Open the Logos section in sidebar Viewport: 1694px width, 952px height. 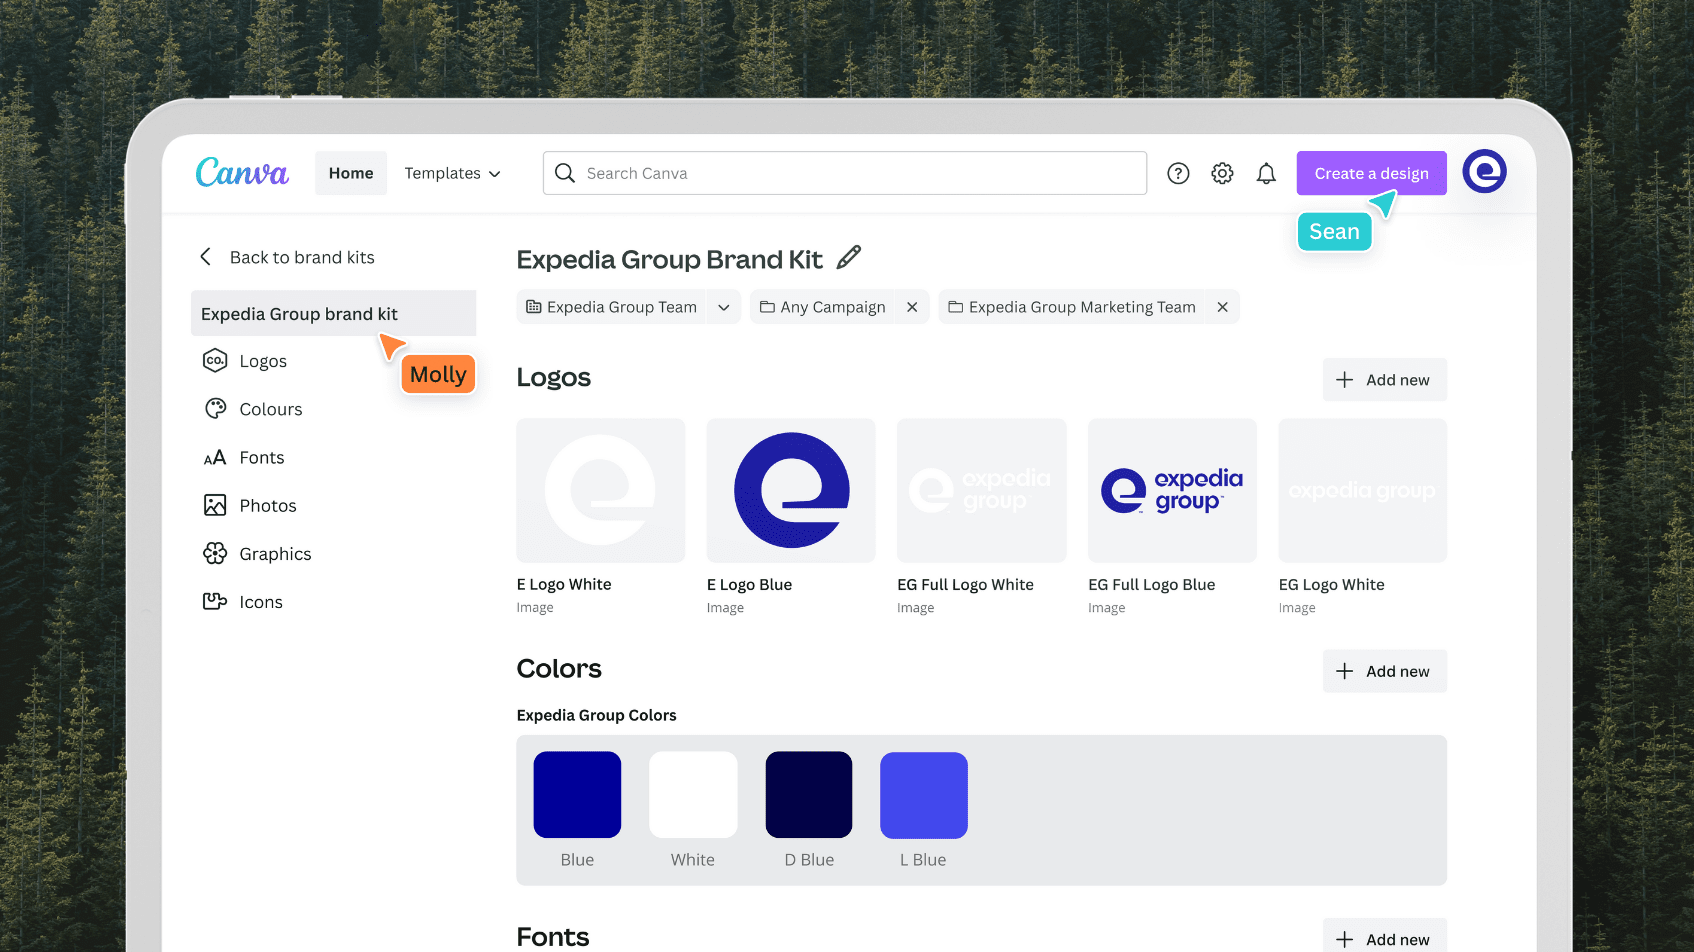tap(216, 360)
